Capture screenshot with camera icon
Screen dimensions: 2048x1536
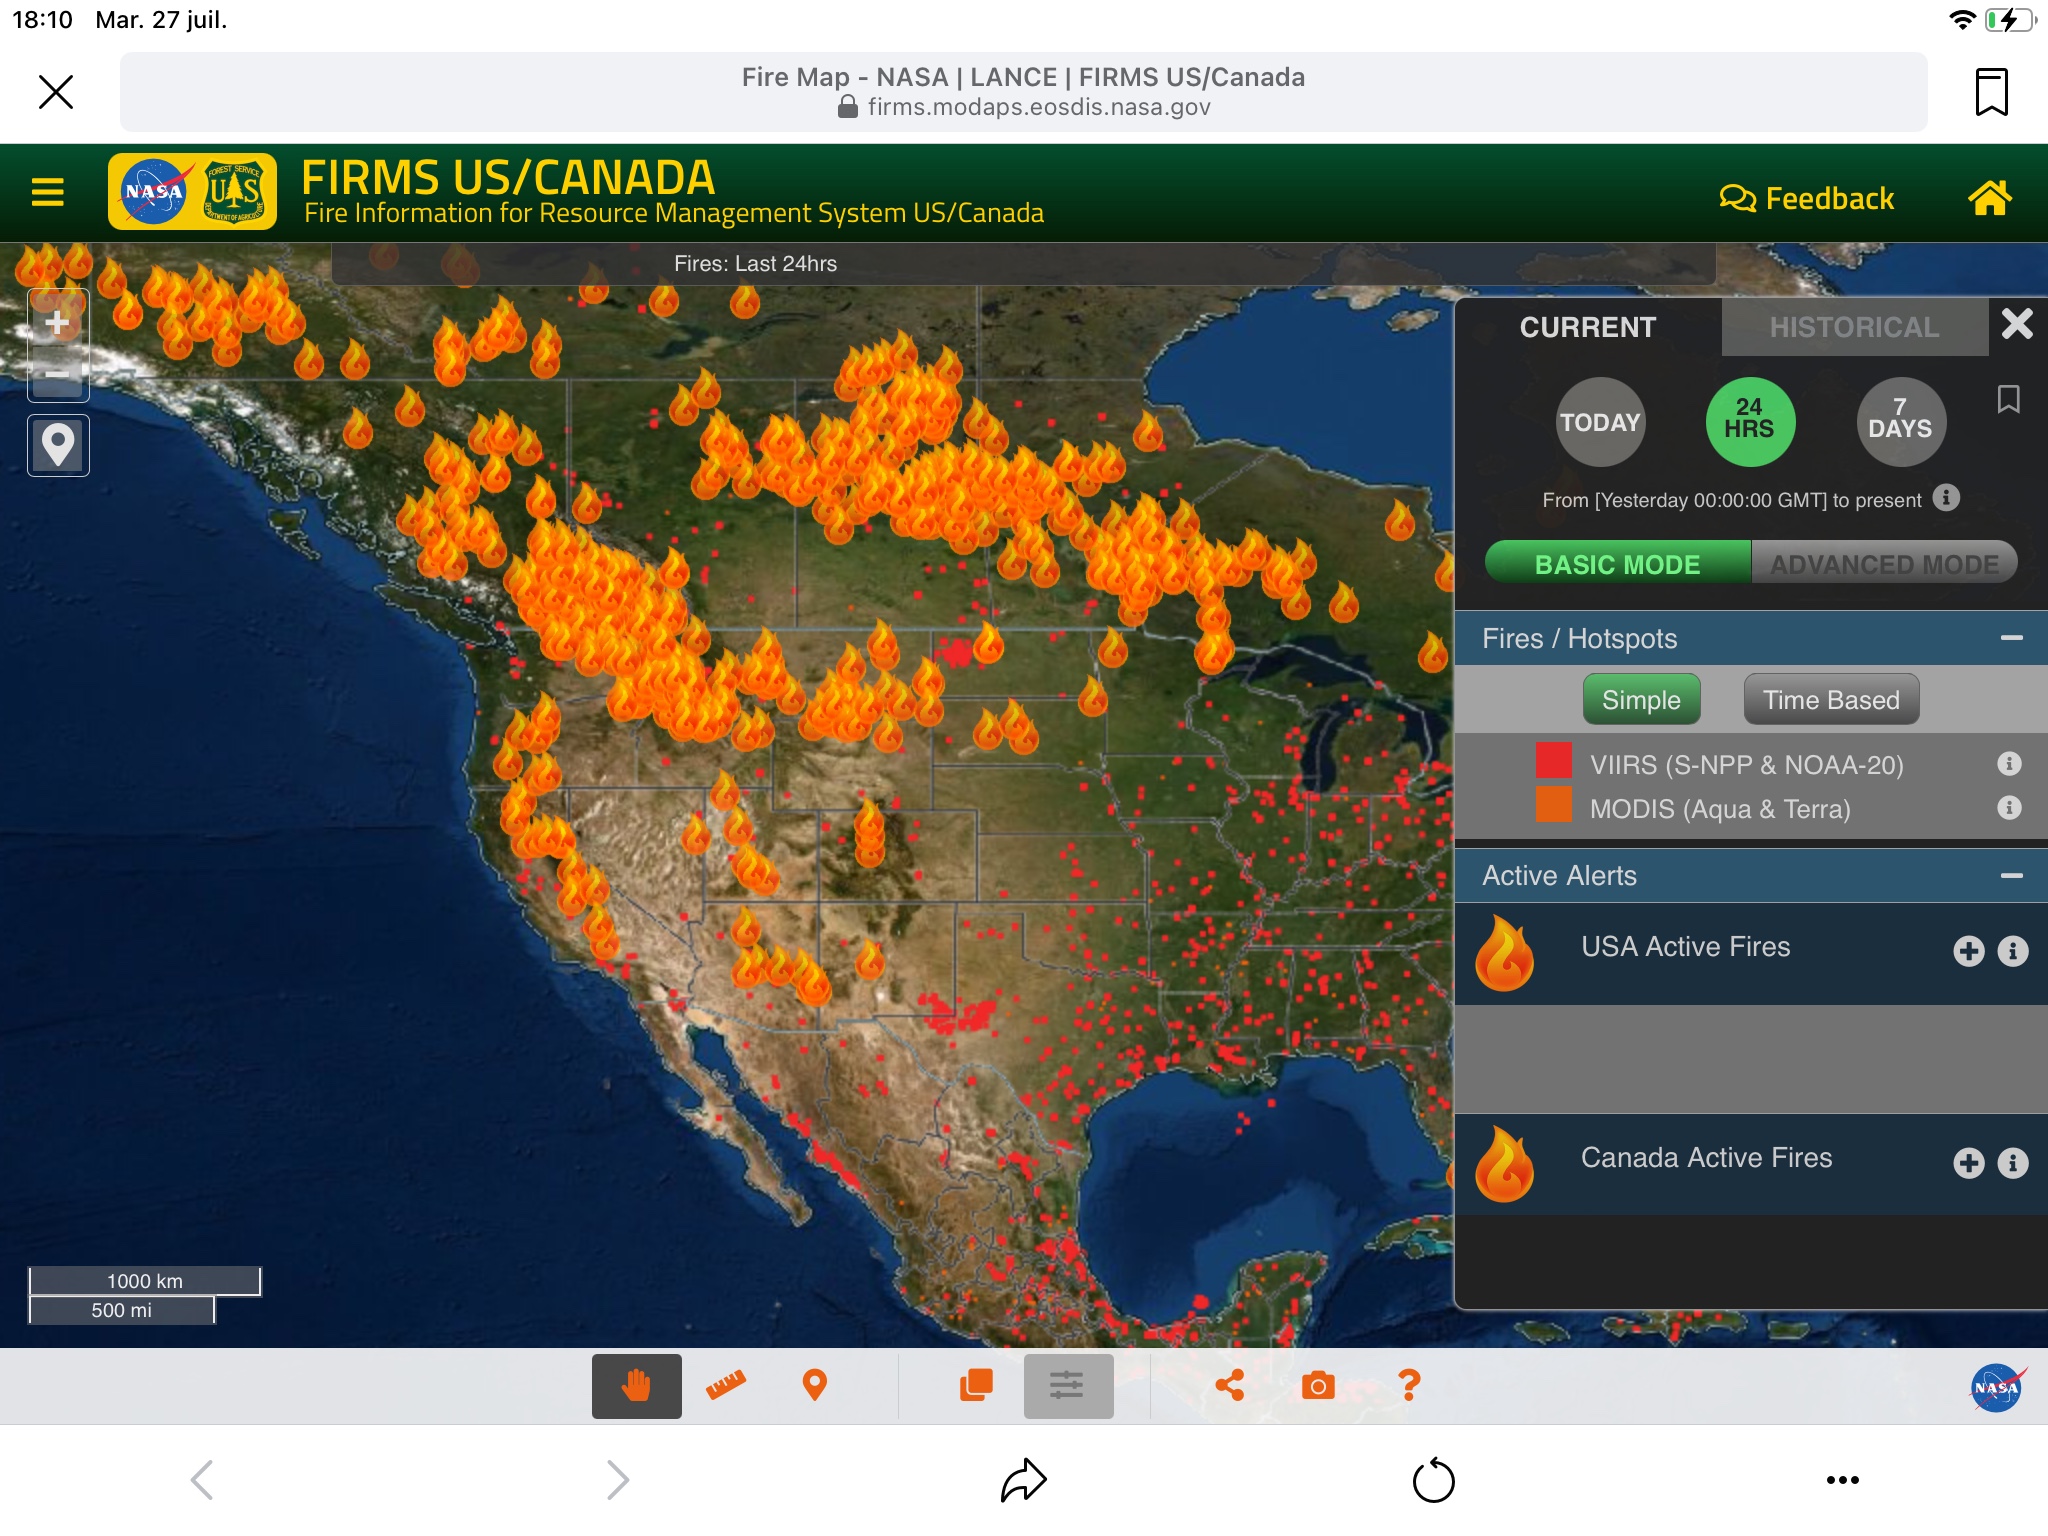[x=1318, y=1386]
